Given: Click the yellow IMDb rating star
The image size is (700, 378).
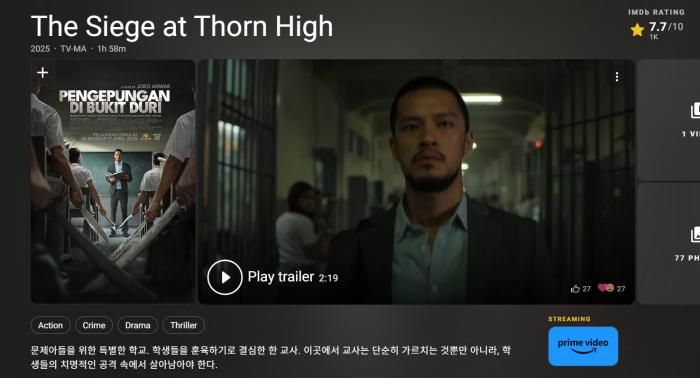Looking at the screenshot, I should (x=637, y=30).
